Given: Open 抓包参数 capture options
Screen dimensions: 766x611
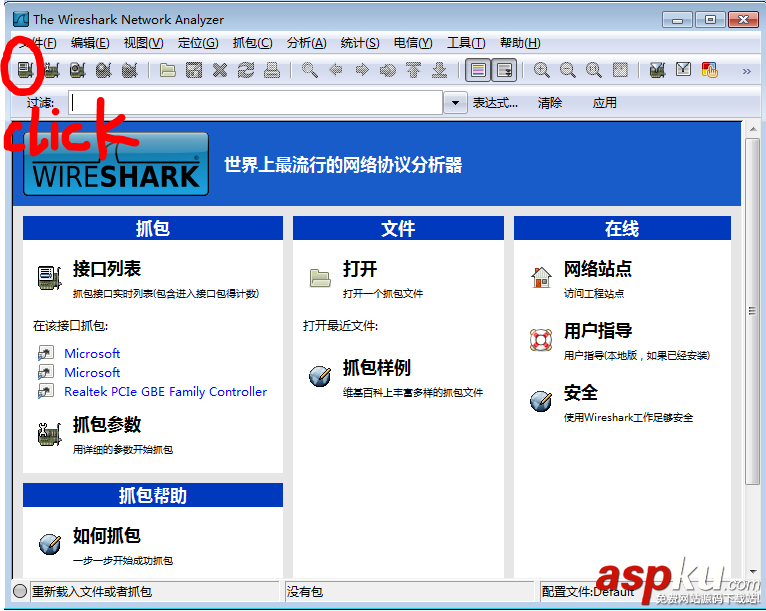Looking at the screenshot, I should click(x=107, y=424).
